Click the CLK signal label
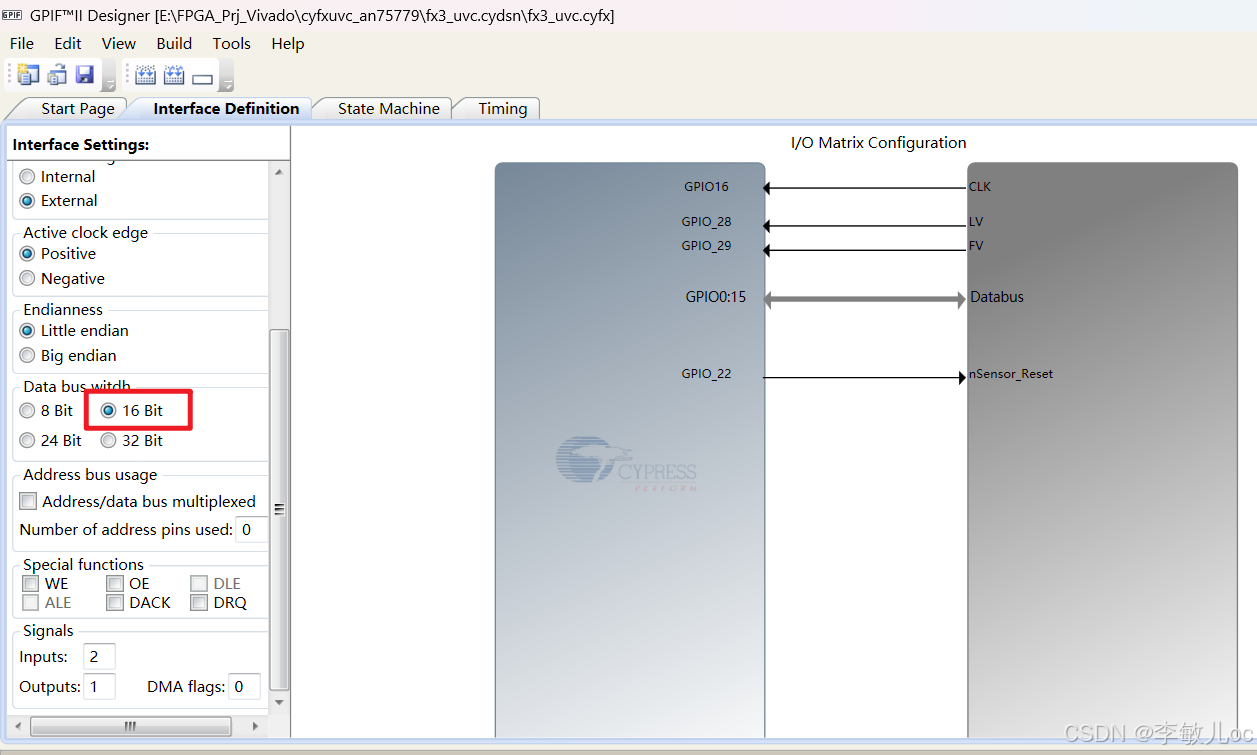1257x755 pixels. pos(980,187)
